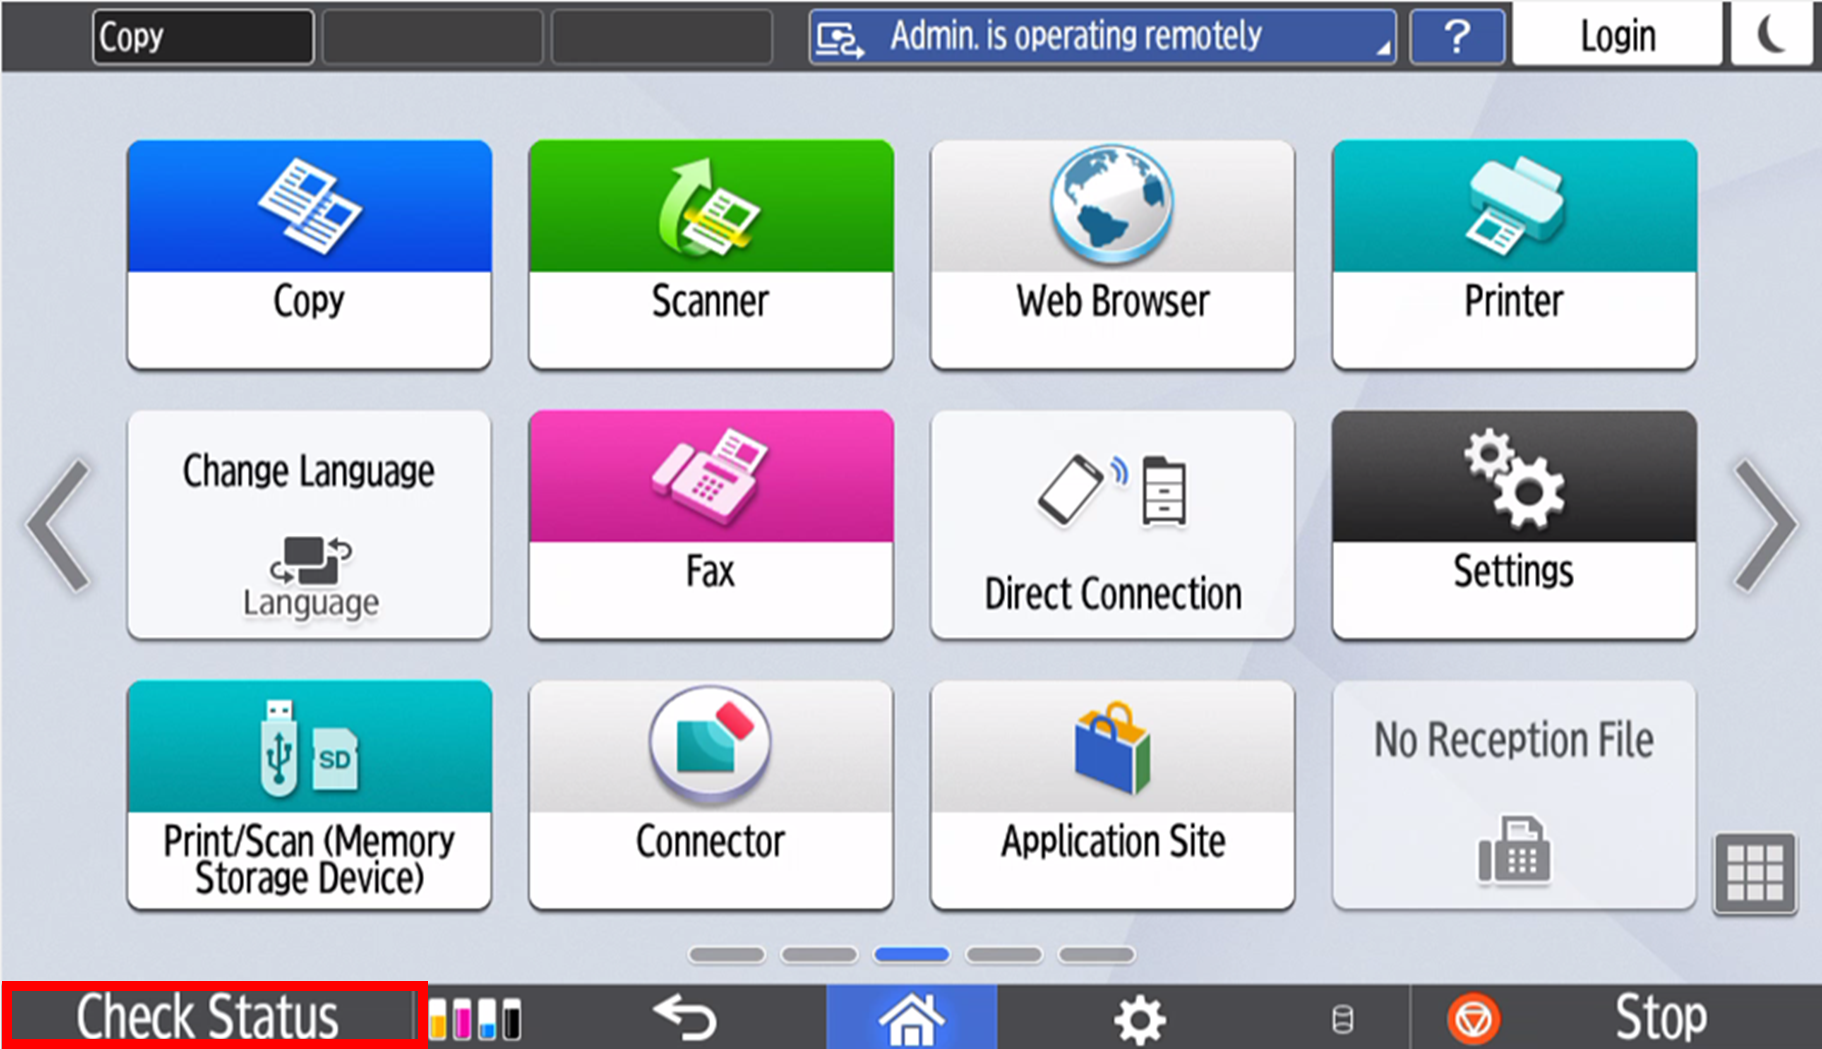This screenshot has height=1049, width=1822.
Task: Go to the previous home page
Action: click(x=59, y=525)
